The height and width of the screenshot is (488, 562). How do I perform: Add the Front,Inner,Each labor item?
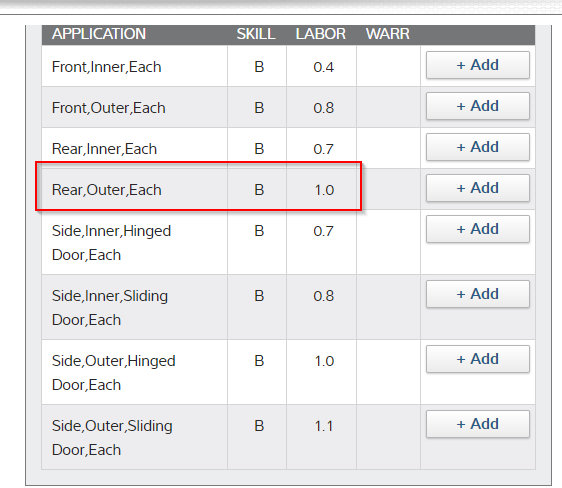point(477,65)
